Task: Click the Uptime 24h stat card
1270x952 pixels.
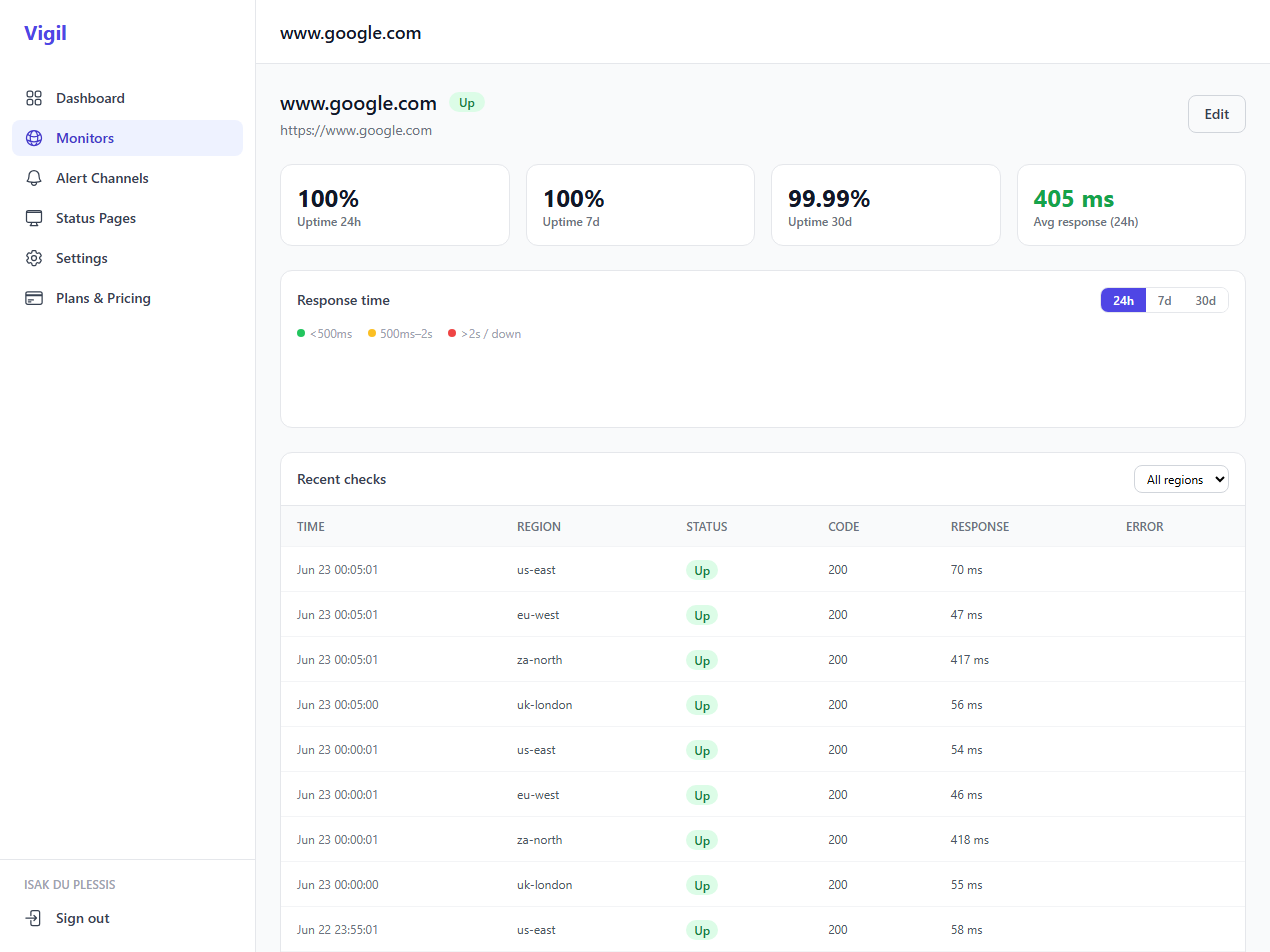Action: point(394,205)
